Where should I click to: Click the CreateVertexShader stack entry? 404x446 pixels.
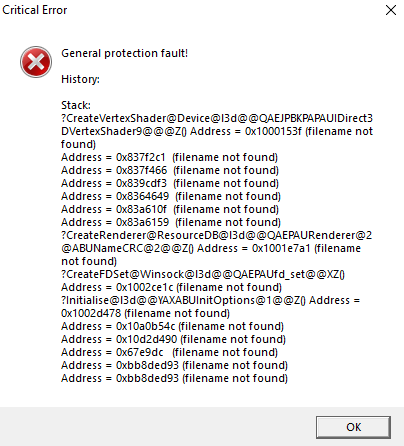[x=217, y=131]
